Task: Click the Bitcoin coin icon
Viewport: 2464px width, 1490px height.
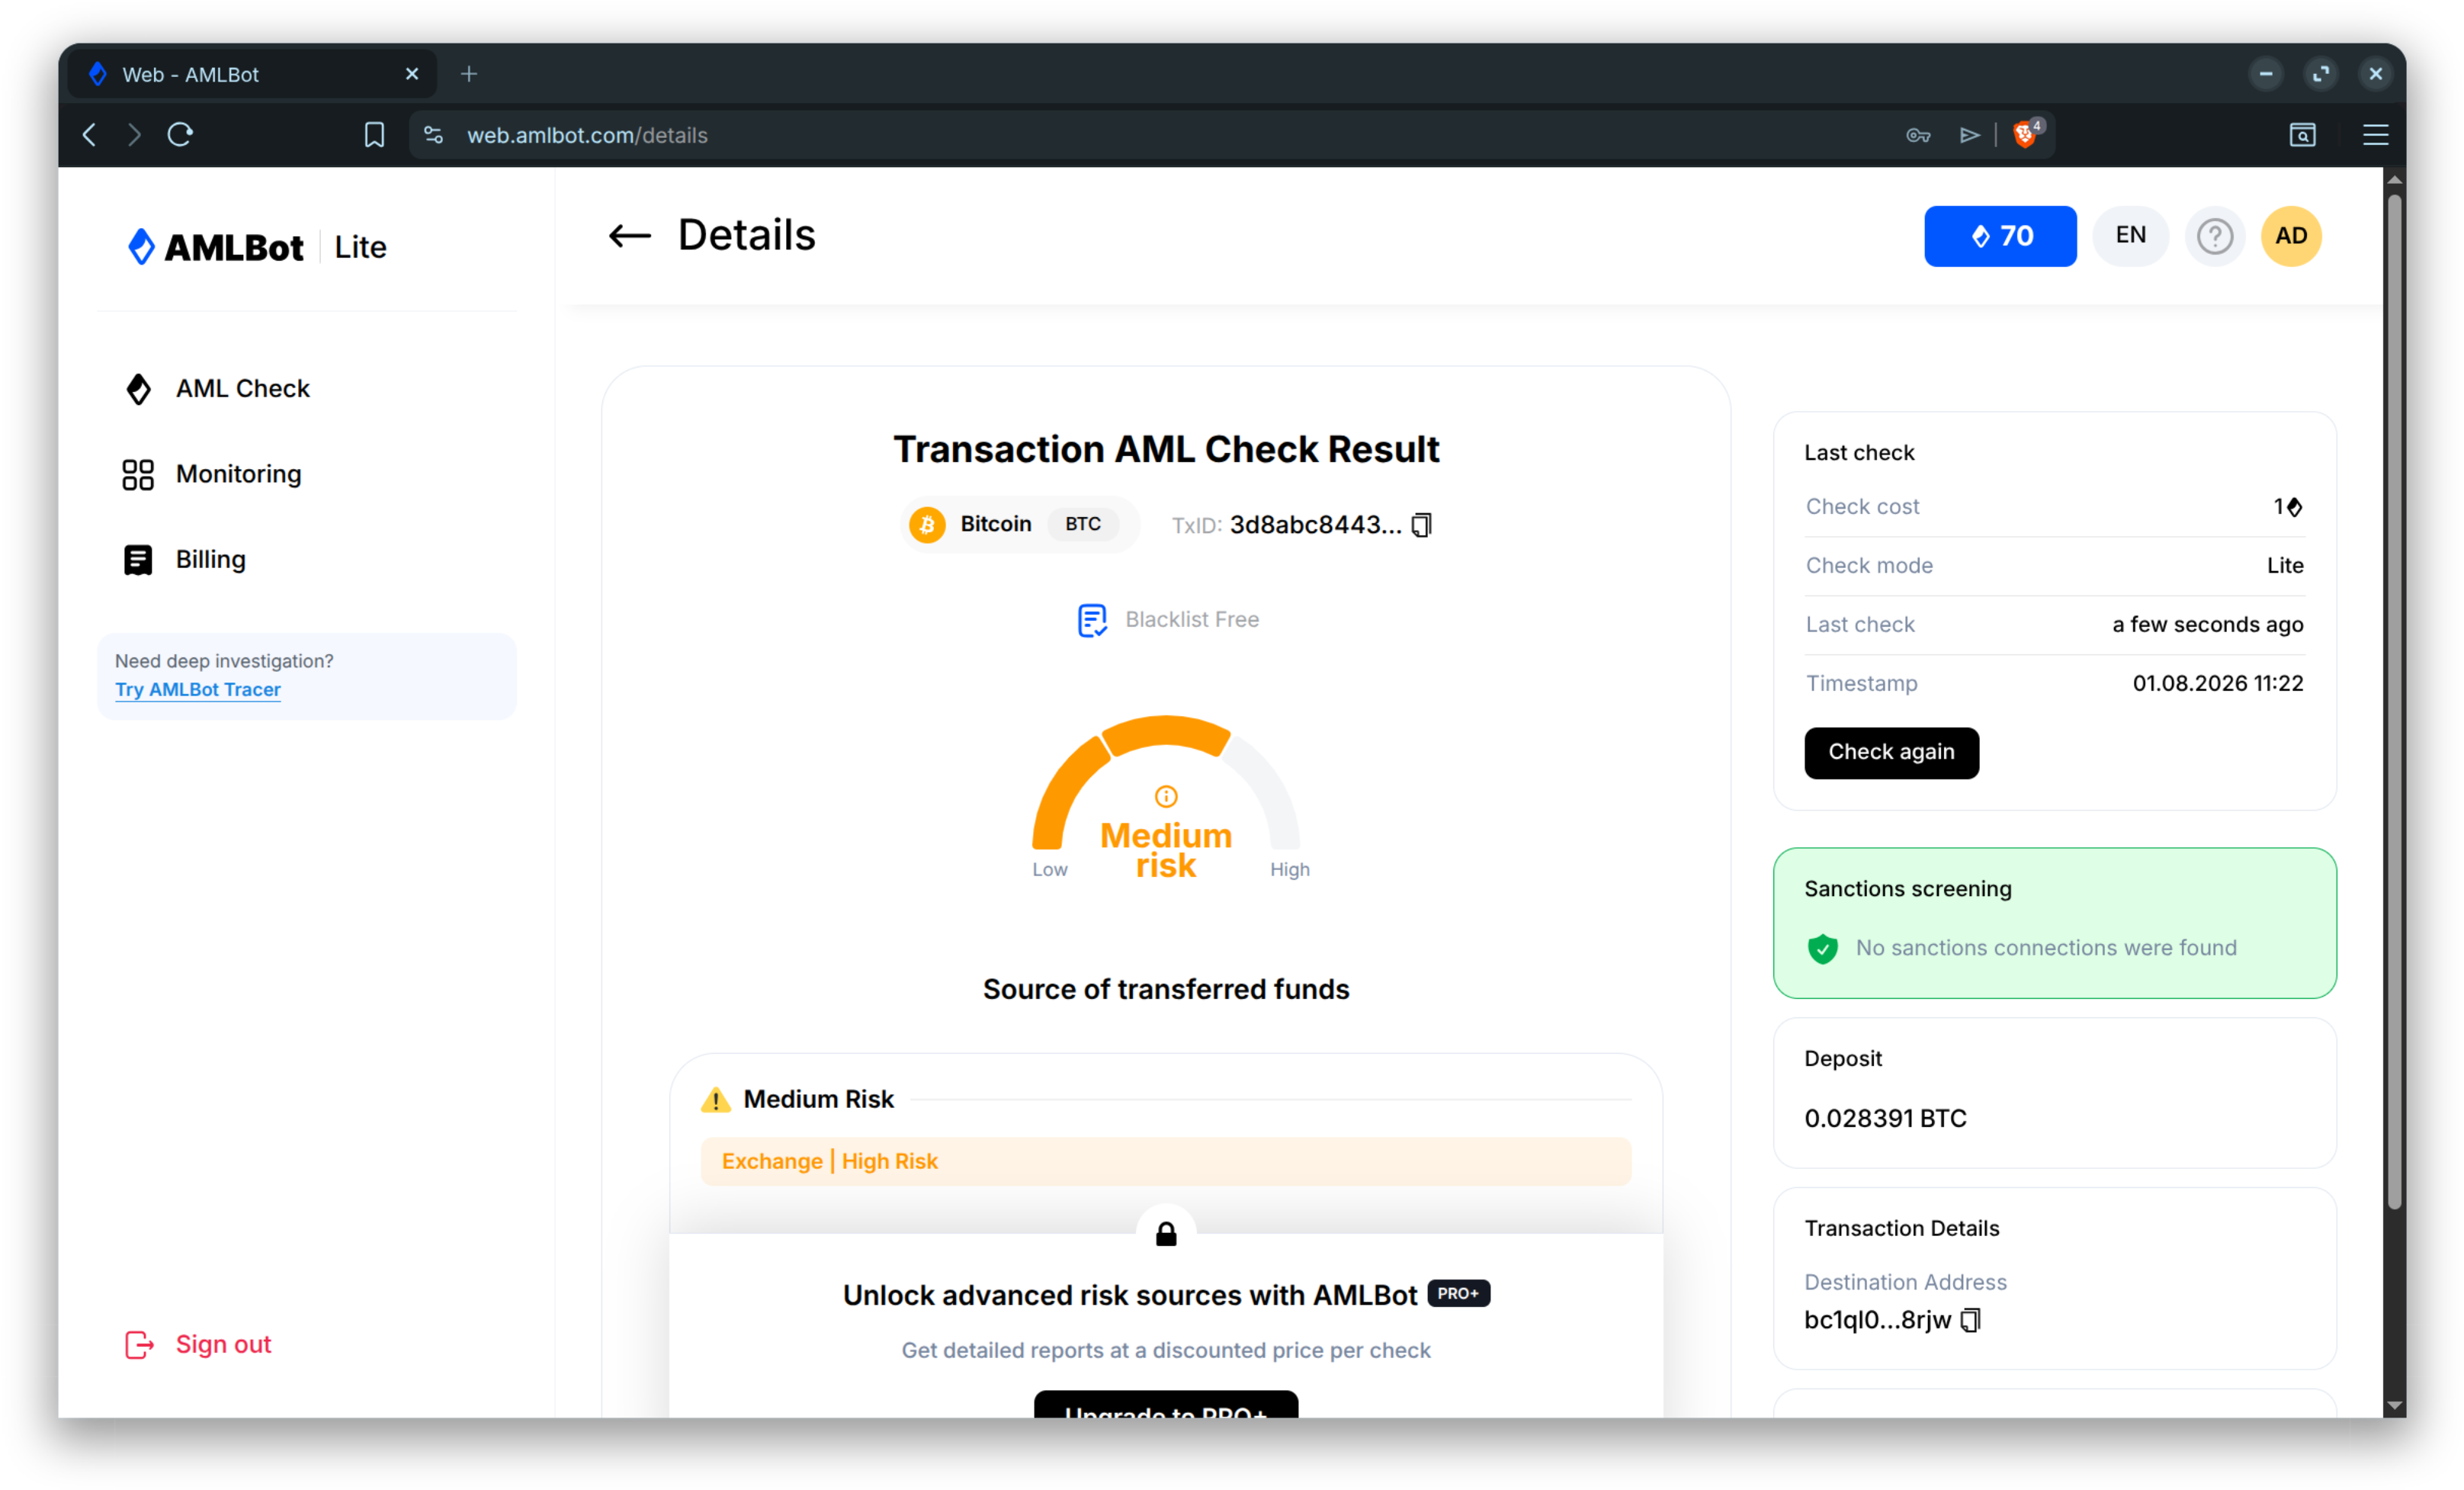Action: coord(927,525)
